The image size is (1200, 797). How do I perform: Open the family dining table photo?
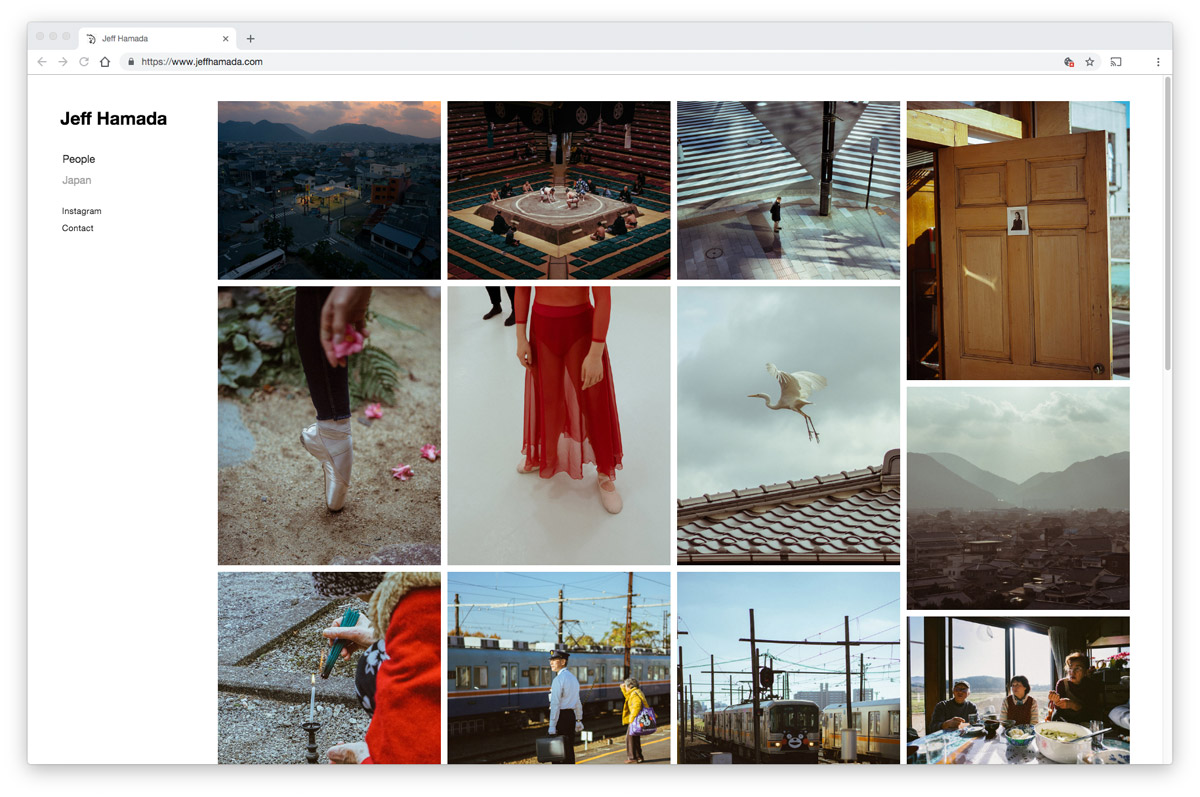1018,690
